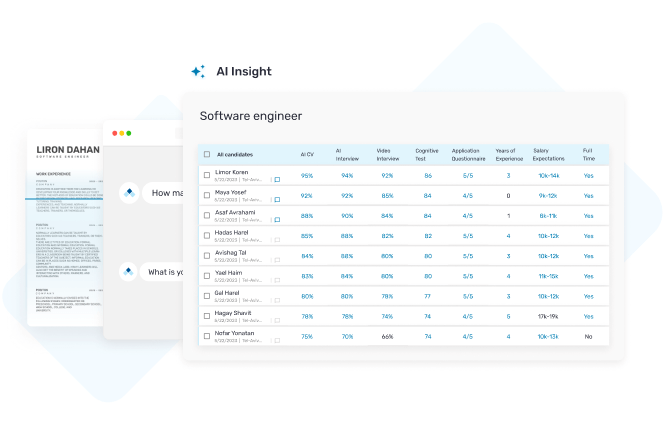Select the checkbox for Hagay Shavit

(x=207, y=316)
